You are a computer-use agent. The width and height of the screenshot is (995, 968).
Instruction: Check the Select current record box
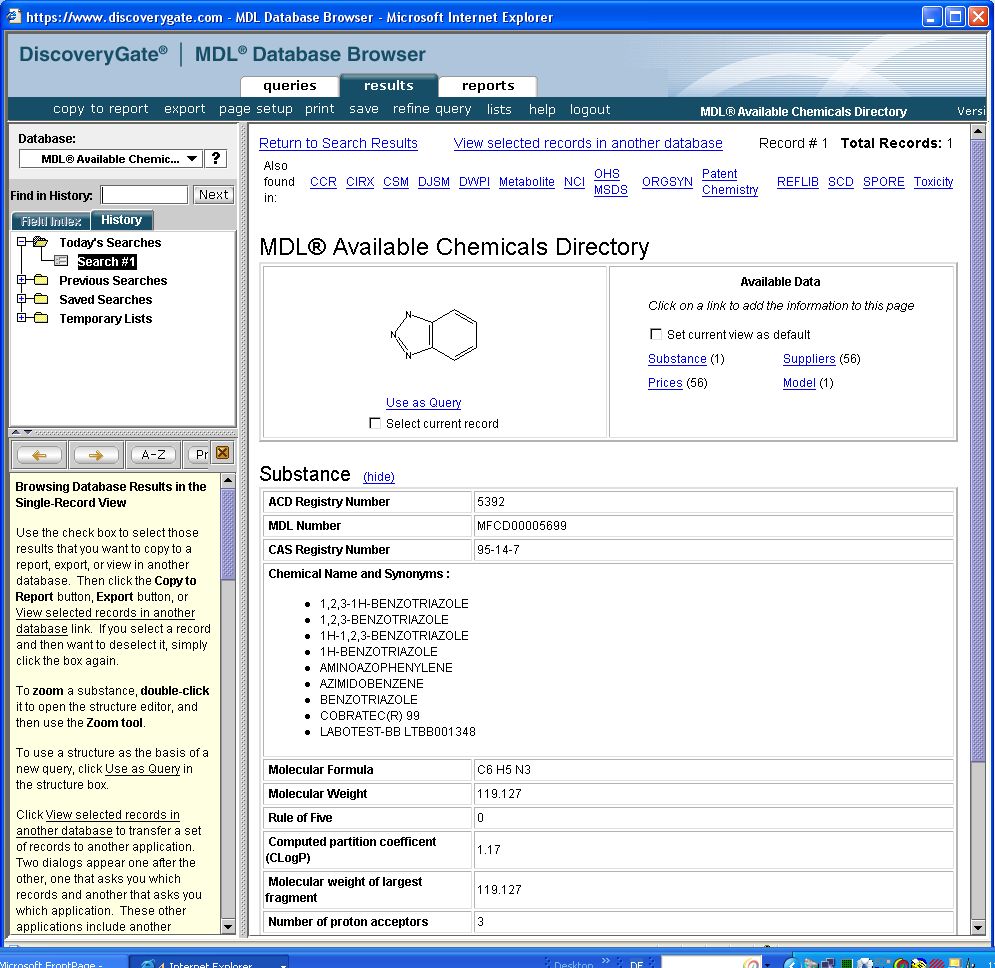pyautogui.click(x=375, y=424)
